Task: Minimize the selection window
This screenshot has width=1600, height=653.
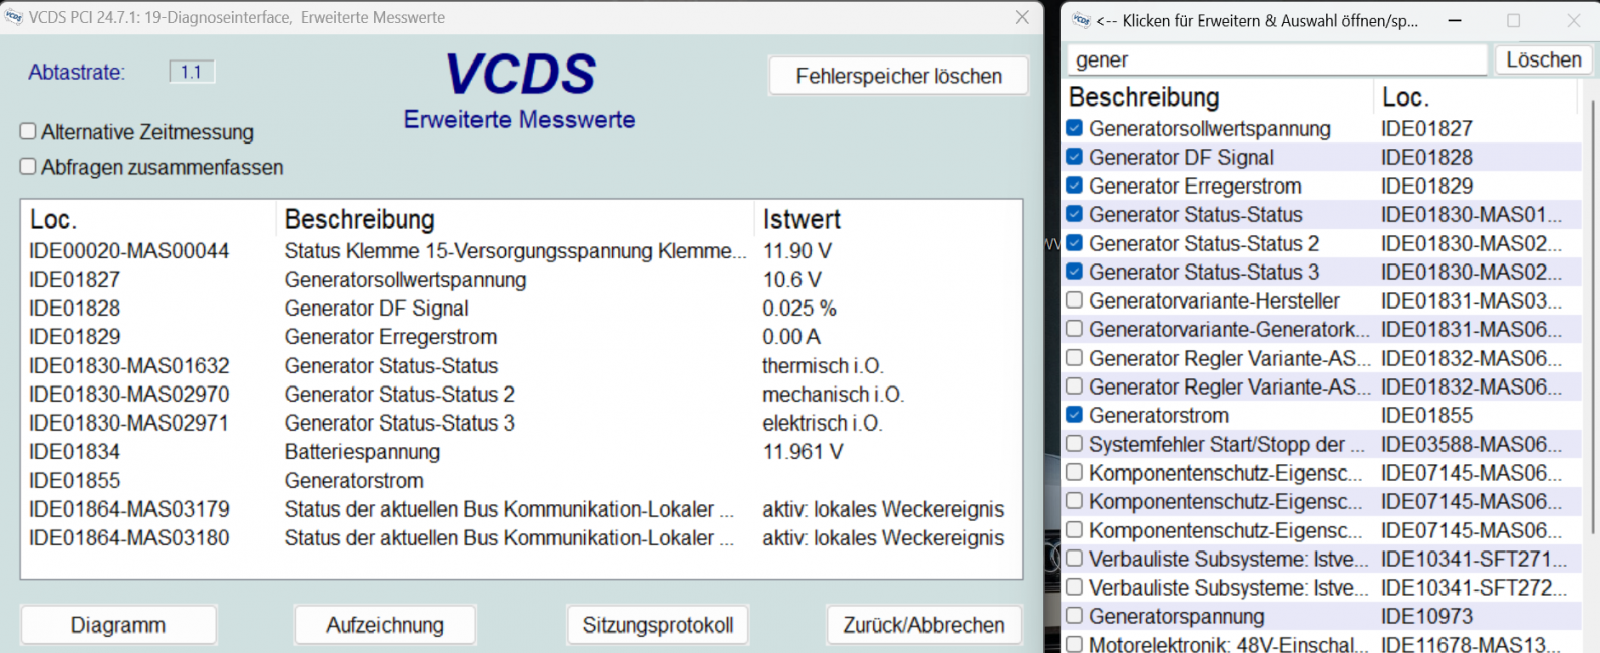Action: click(1455, 20)
